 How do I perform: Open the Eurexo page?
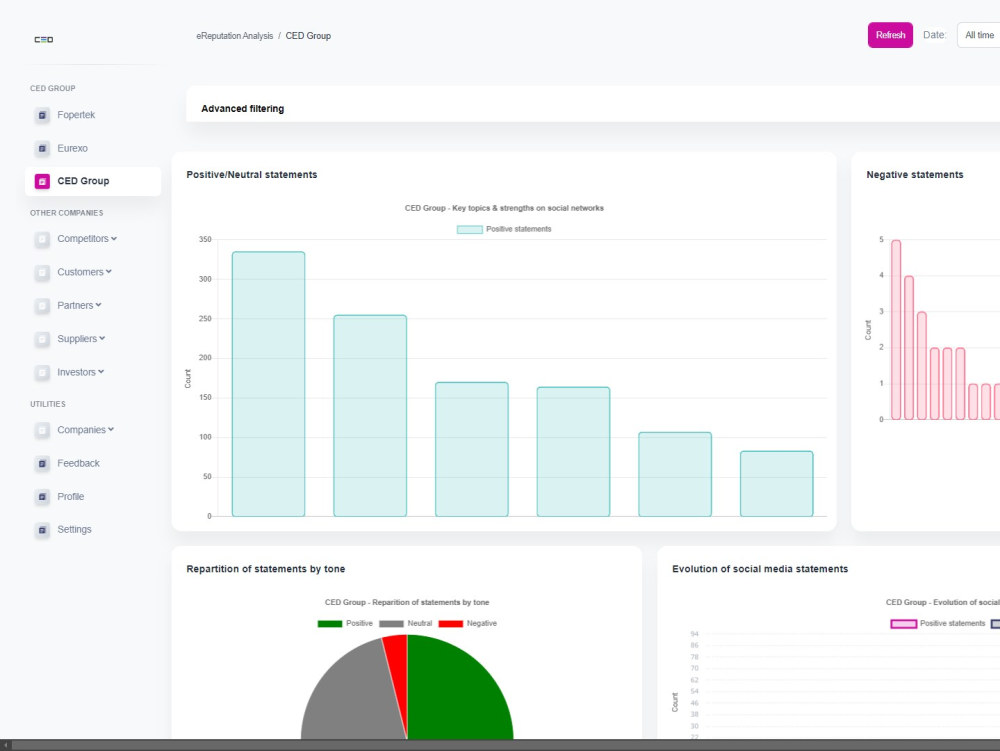coord(72,148)
